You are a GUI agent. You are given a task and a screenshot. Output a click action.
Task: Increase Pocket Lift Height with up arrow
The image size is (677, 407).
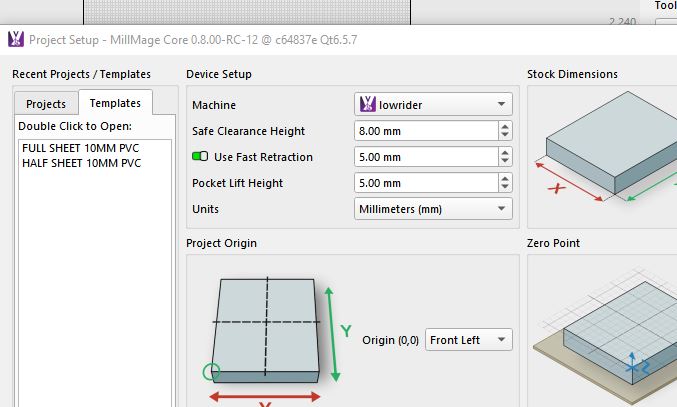505,178
